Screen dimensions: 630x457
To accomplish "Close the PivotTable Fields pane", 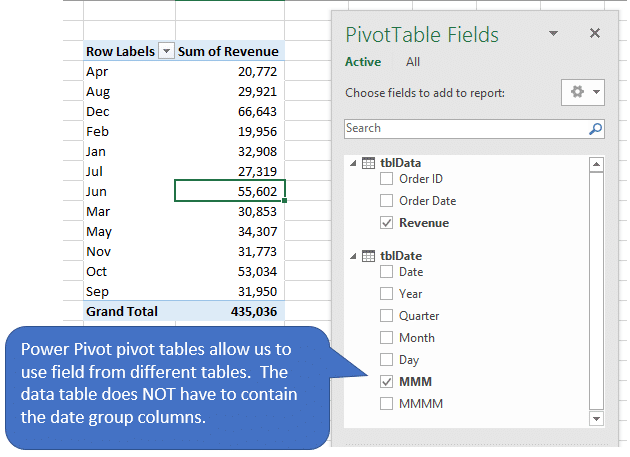I will coord(595,34).
